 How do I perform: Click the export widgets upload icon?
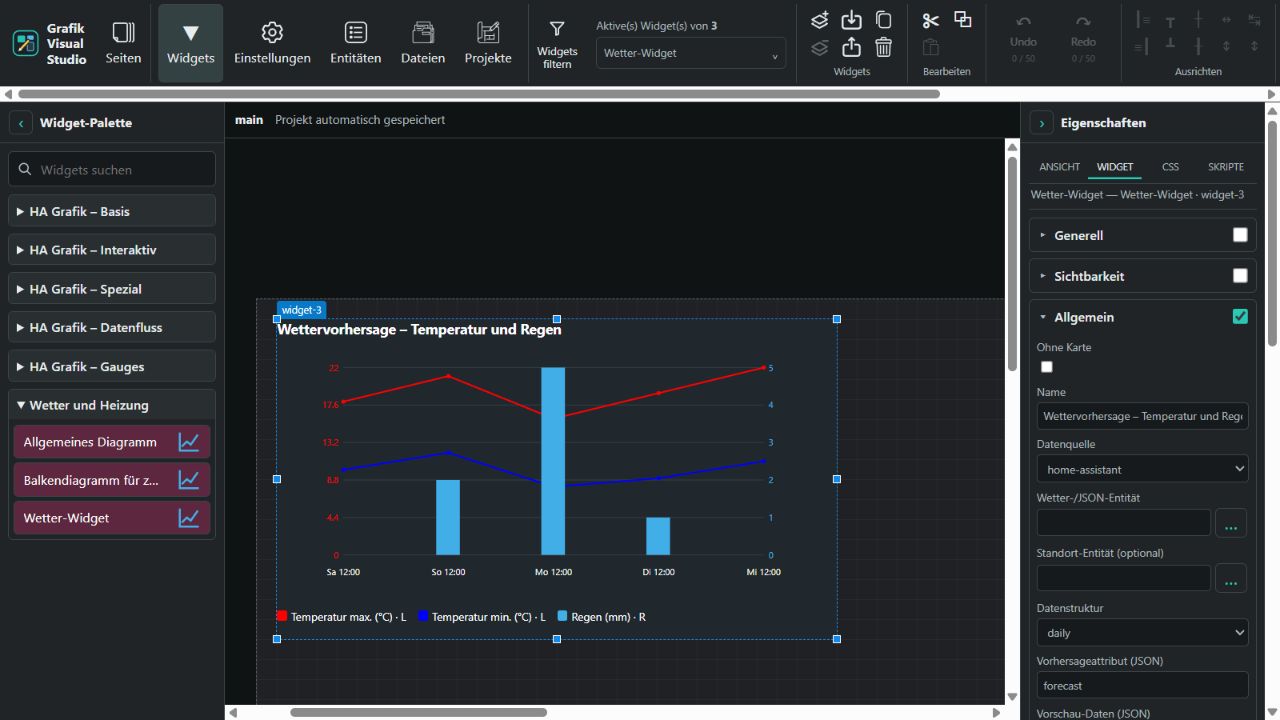[x=851, y=47]
